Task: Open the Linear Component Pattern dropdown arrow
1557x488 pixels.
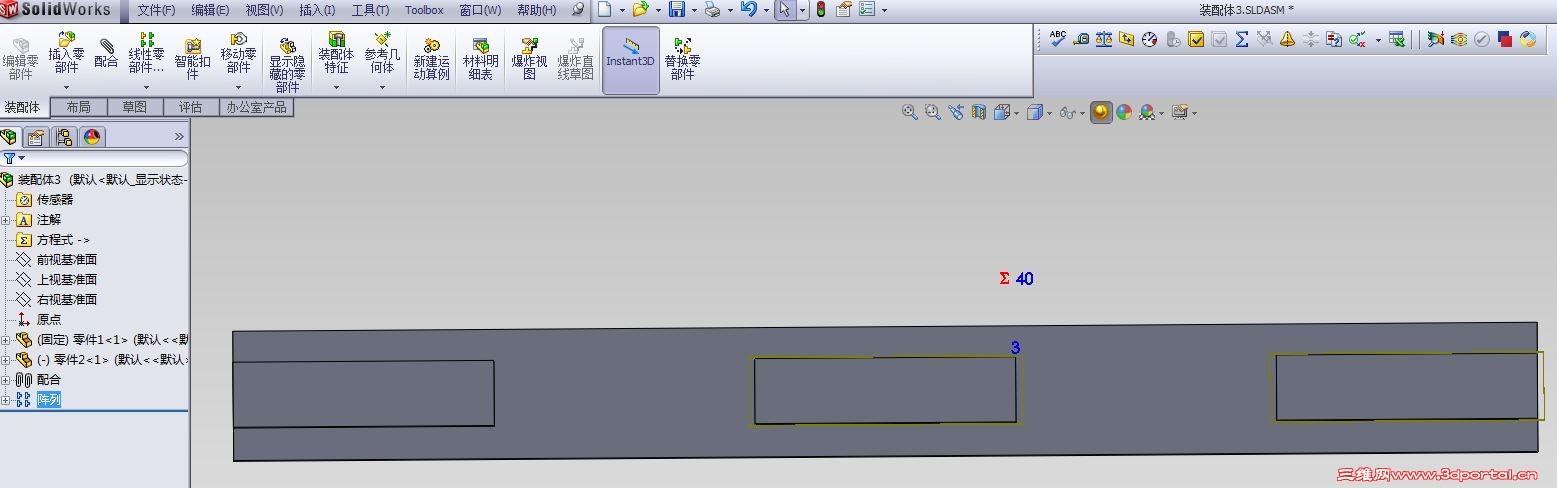Action: pyautogui.click(x=146, y=87)
